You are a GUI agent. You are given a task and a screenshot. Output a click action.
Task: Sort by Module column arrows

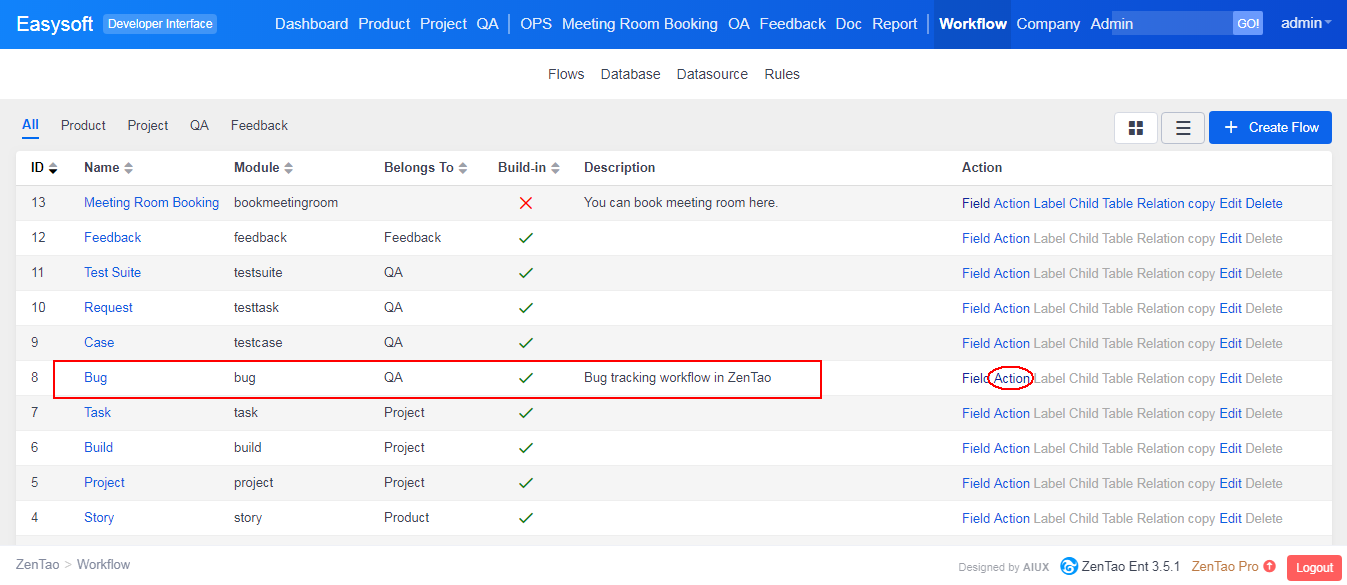(x=289, y=168)
